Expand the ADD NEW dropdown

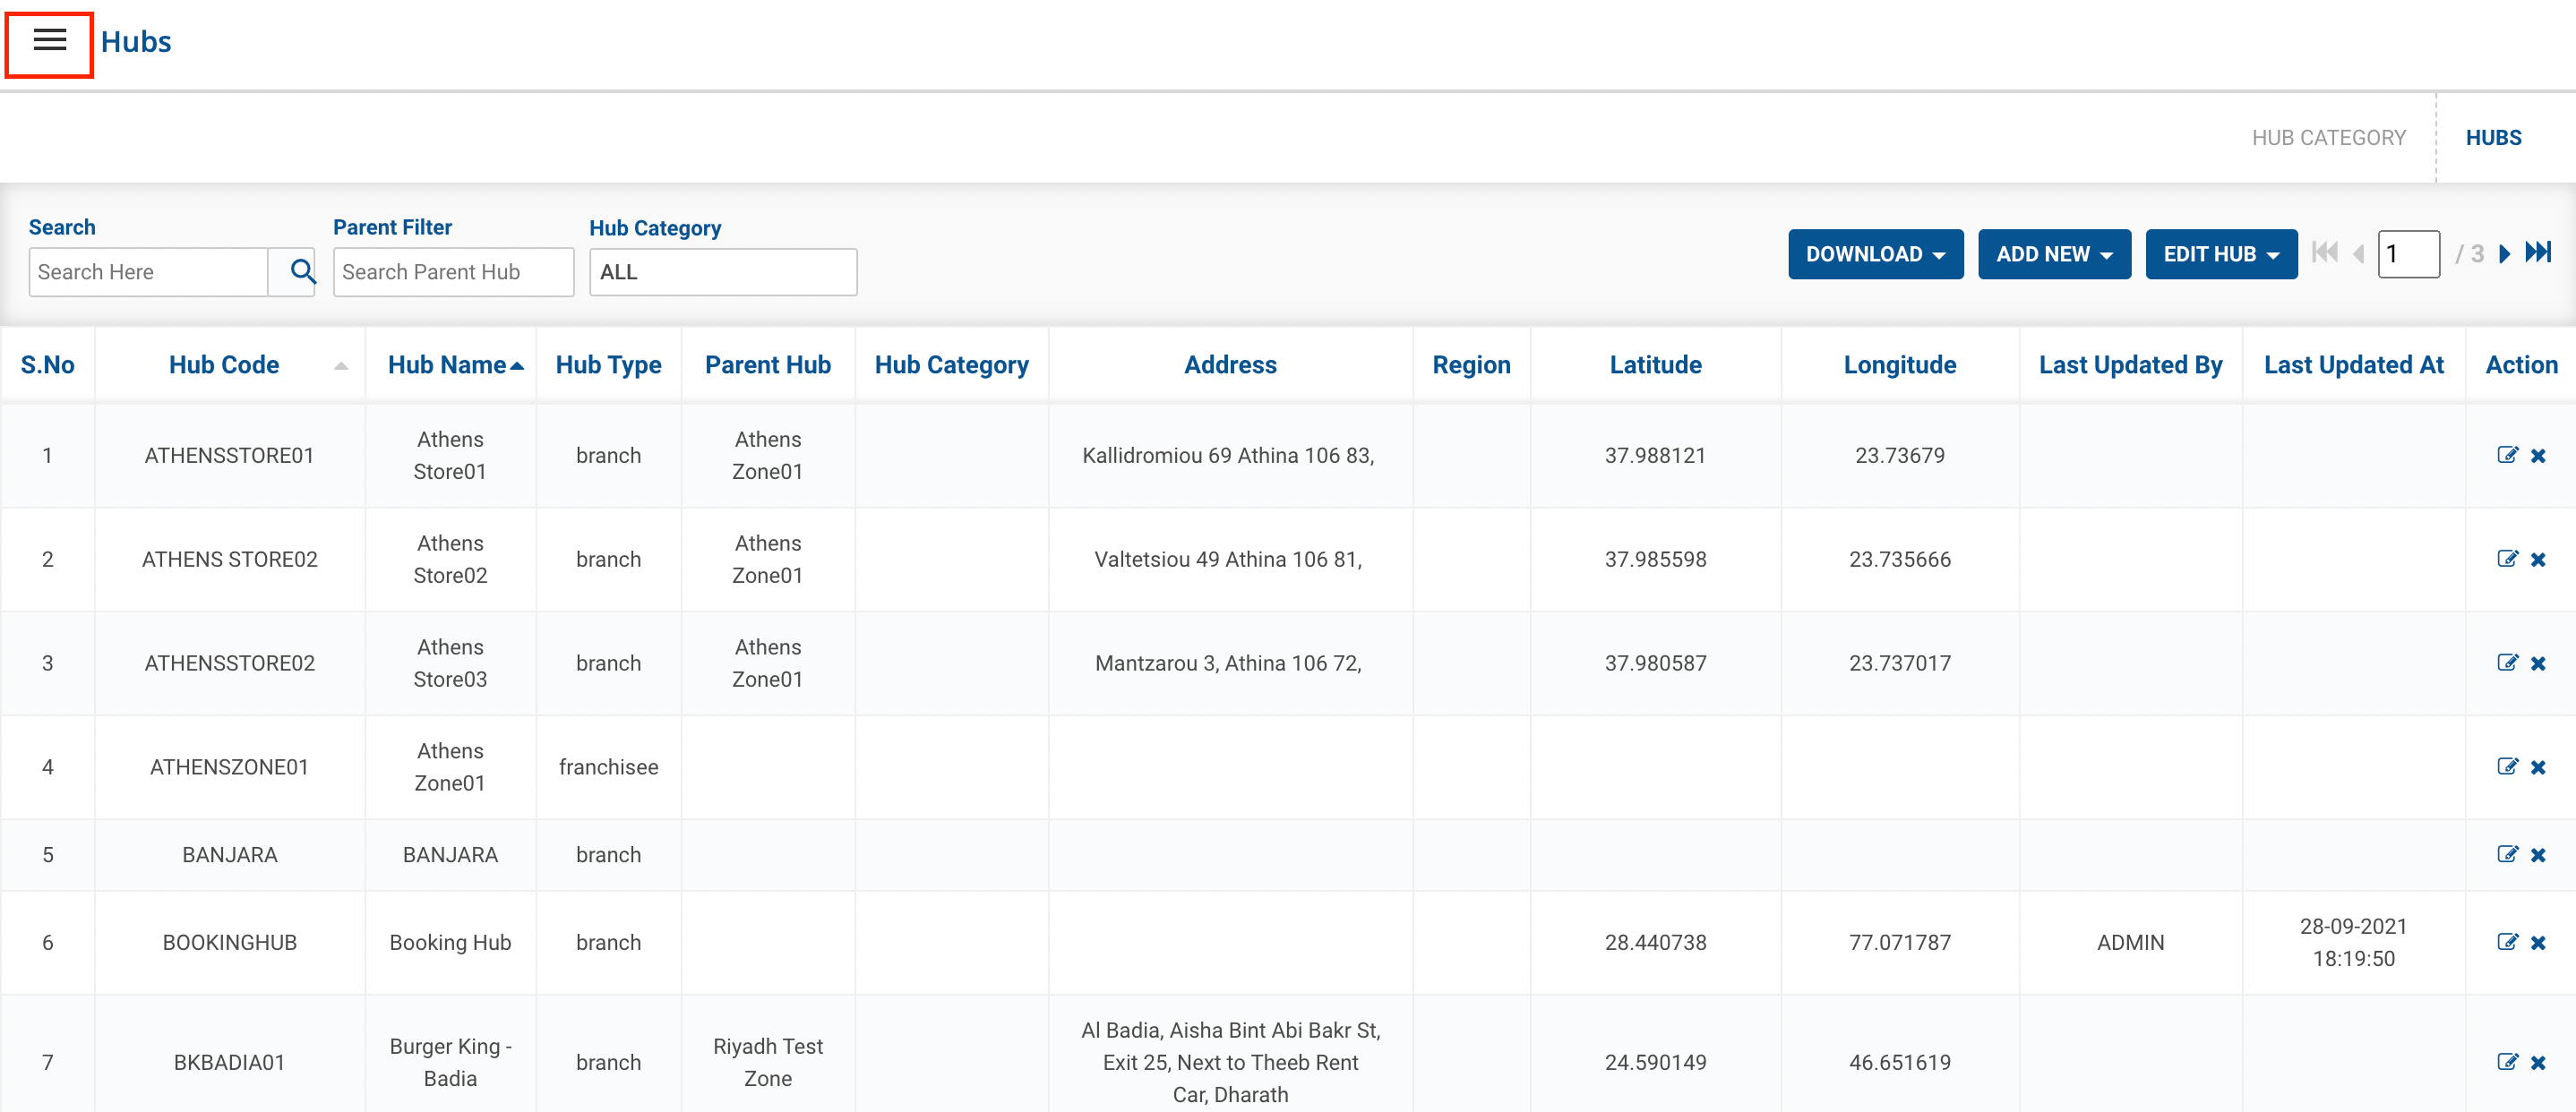pyautogui.click(x=2054, y=254)
